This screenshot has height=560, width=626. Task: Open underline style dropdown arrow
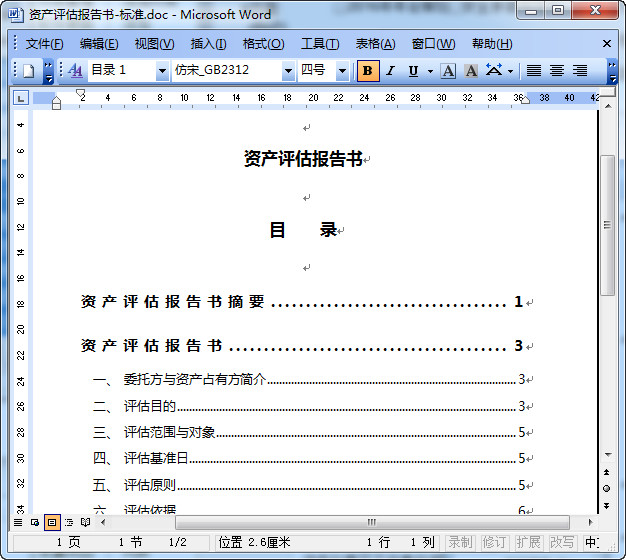430,71
